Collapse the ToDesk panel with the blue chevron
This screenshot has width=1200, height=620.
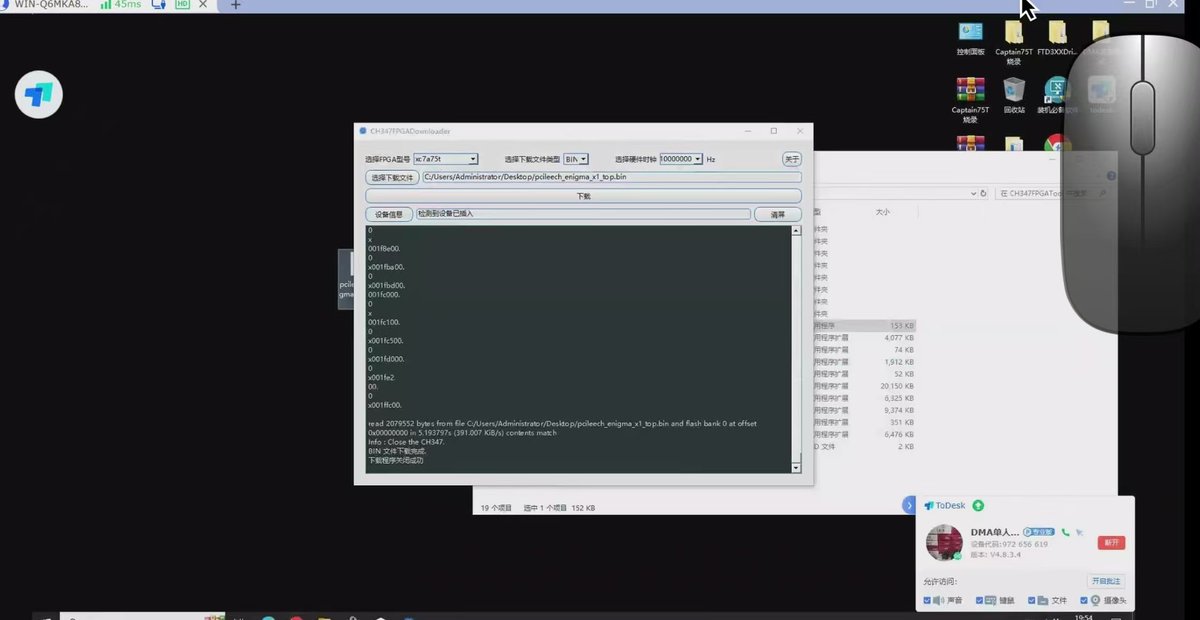(910, 506)
